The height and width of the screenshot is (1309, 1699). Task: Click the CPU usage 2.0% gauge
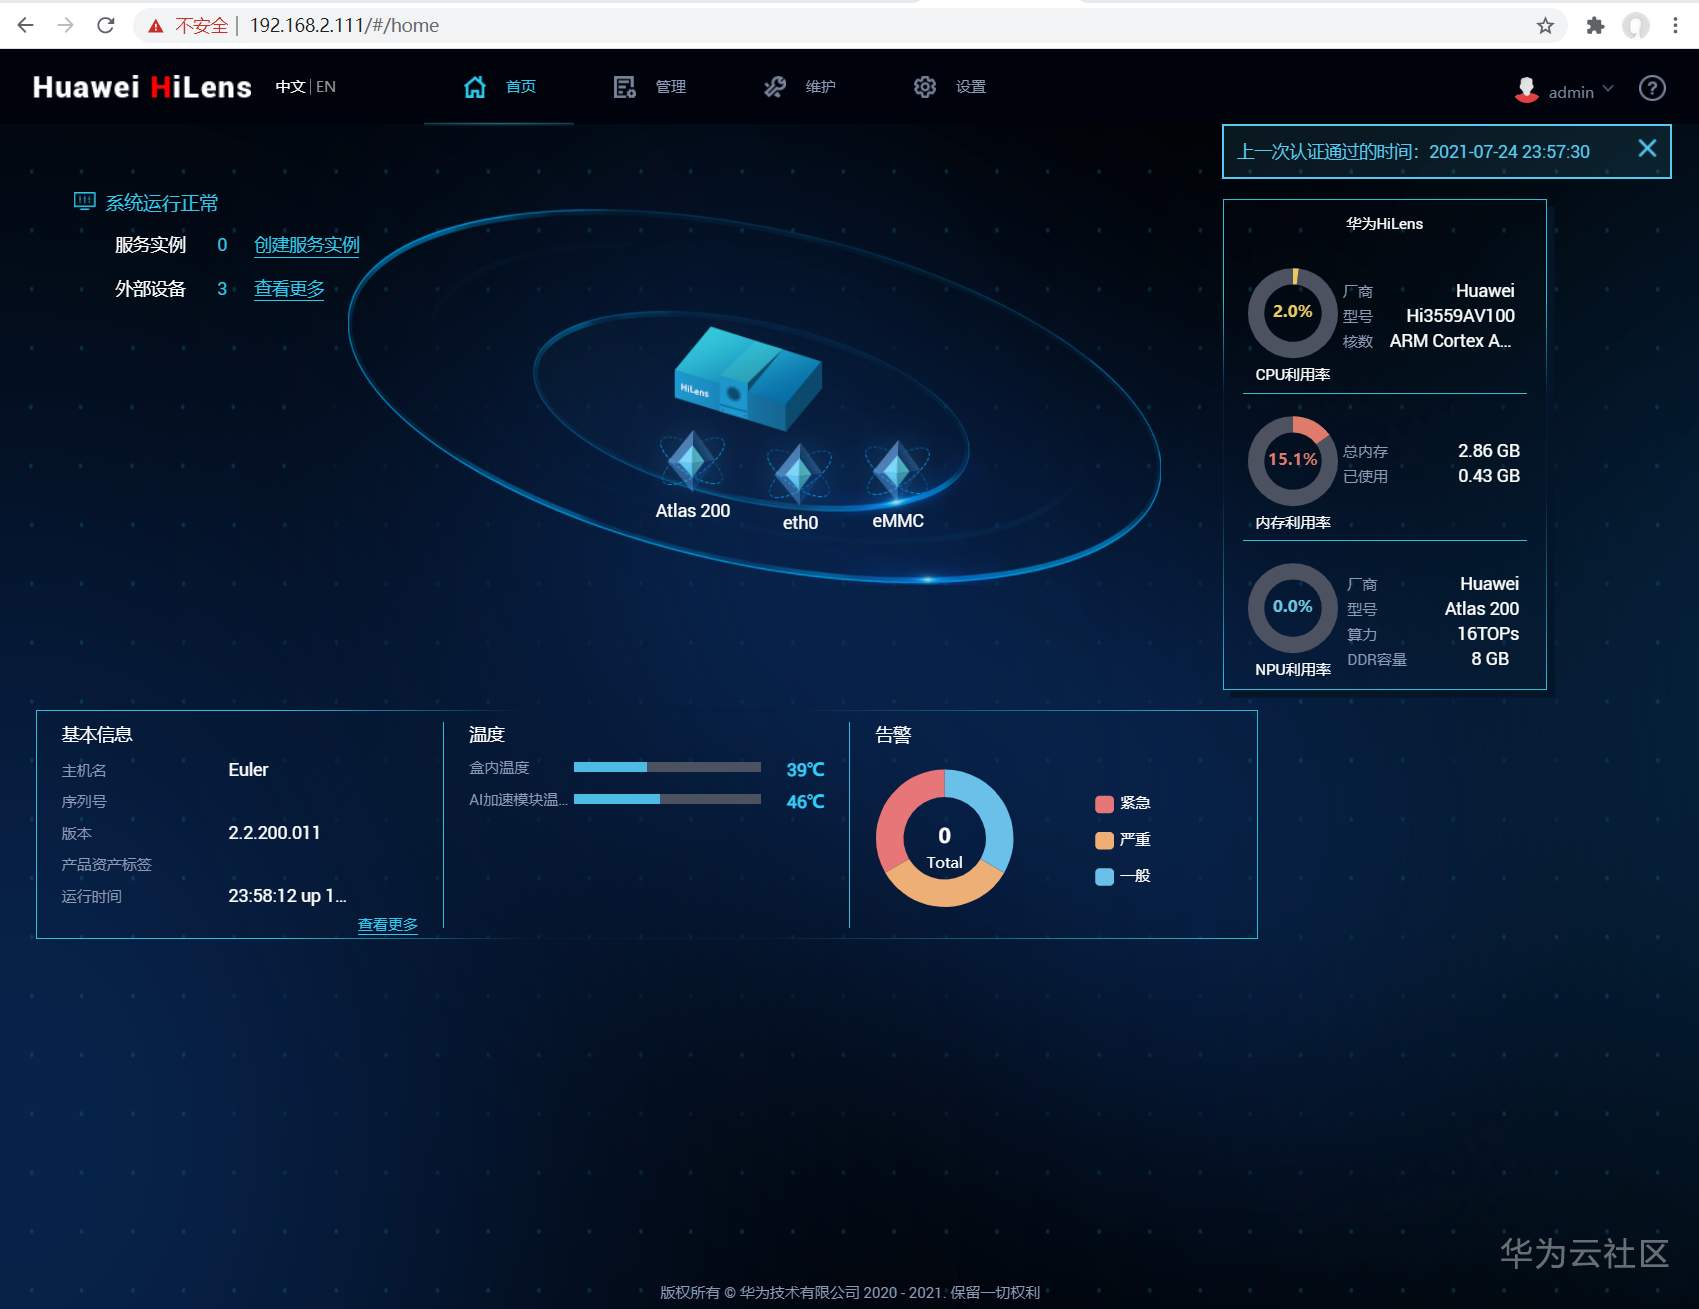pyautogui.click(x=1292, y=312)
